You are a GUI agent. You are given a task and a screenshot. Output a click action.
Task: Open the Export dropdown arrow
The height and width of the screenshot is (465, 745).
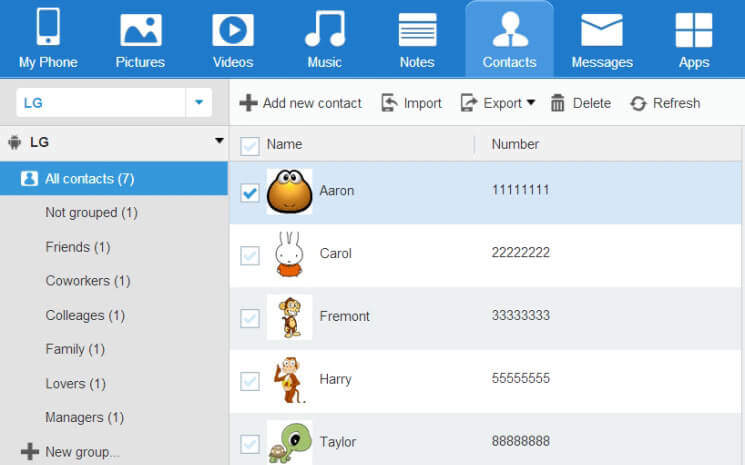[531, 102]
